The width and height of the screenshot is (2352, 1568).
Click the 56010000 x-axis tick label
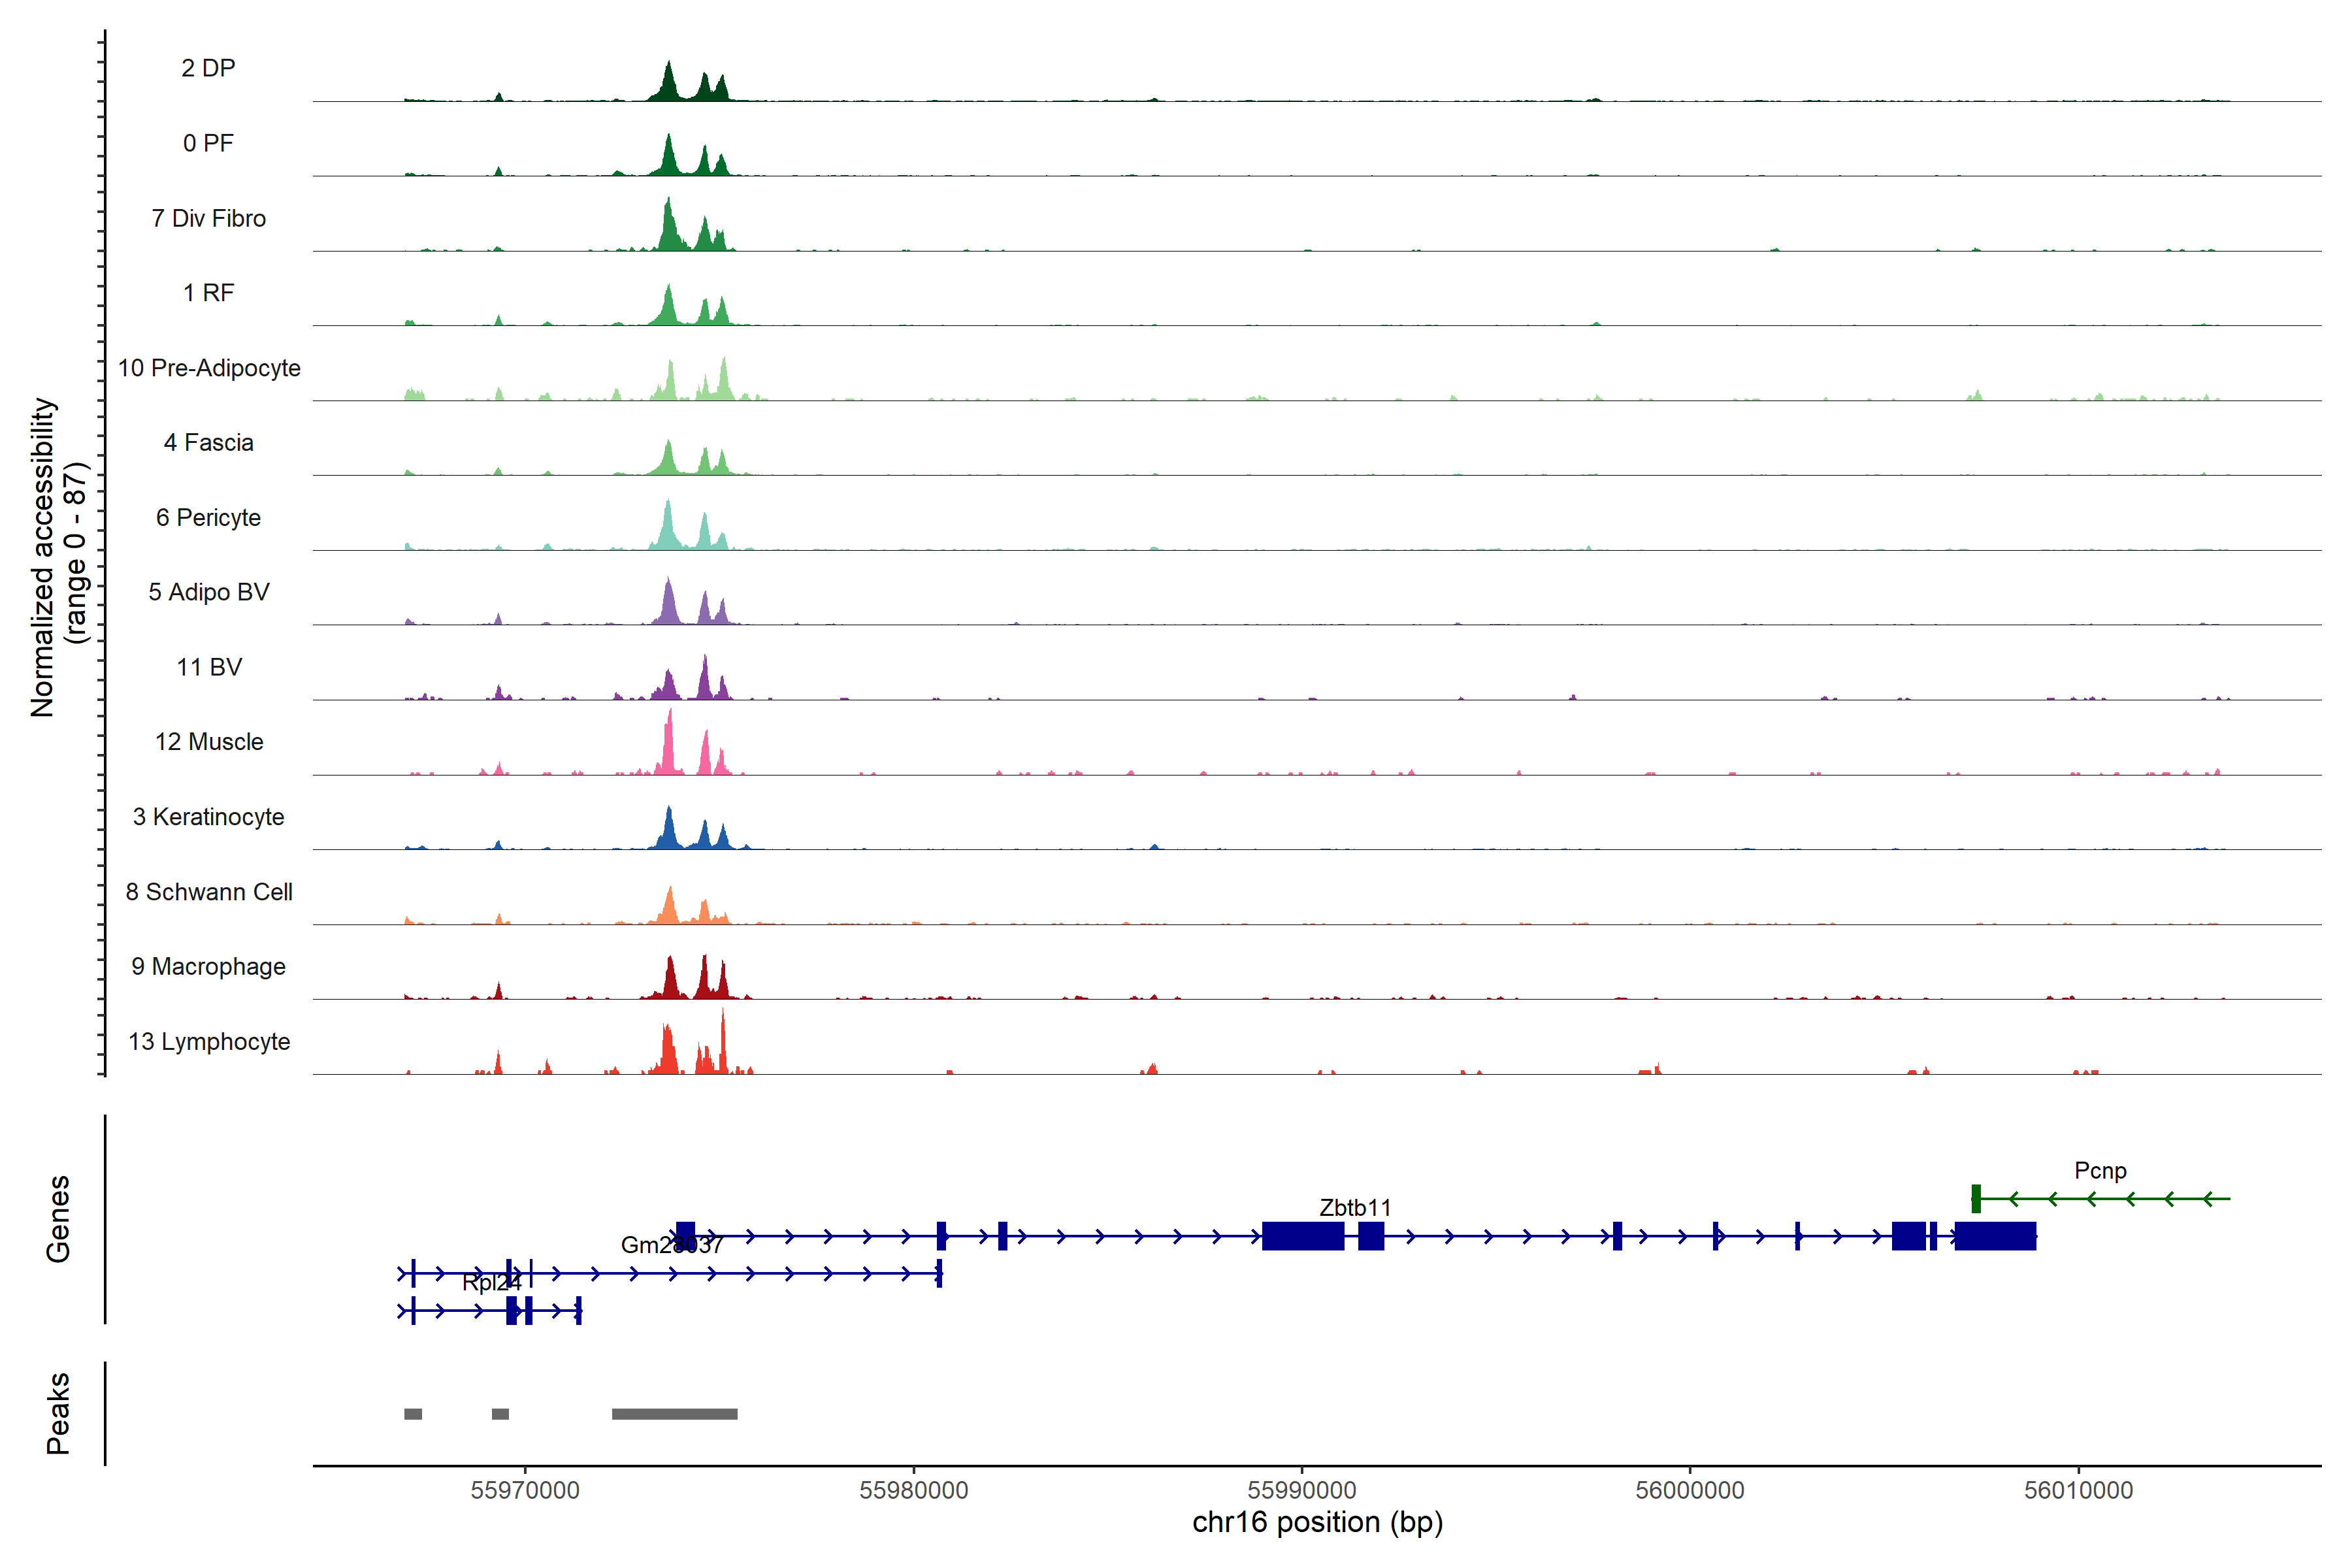pyautogui.click(x=2078, y=1490)
